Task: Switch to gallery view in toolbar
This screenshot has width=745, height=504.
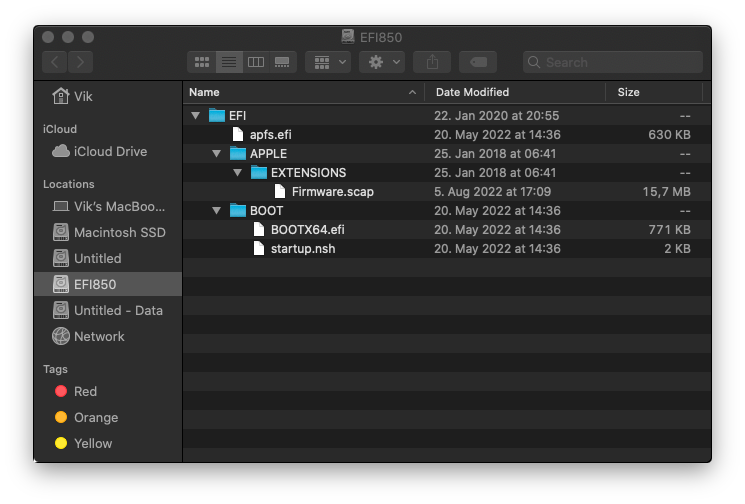Action: [283, 62]
